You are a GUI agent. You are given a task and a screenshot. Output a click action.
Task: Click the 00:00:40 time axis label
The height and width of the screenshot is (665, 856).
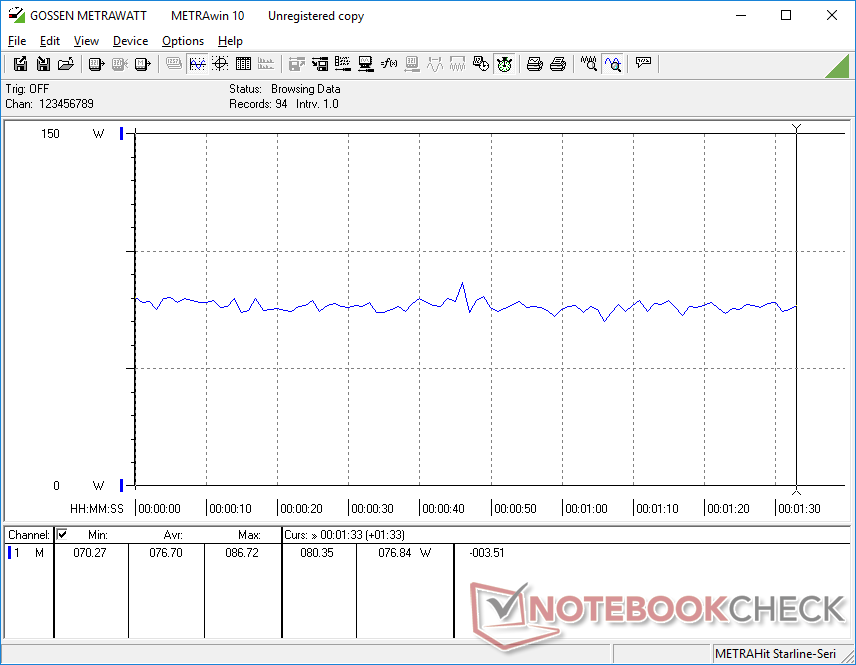tap(443, 509)
